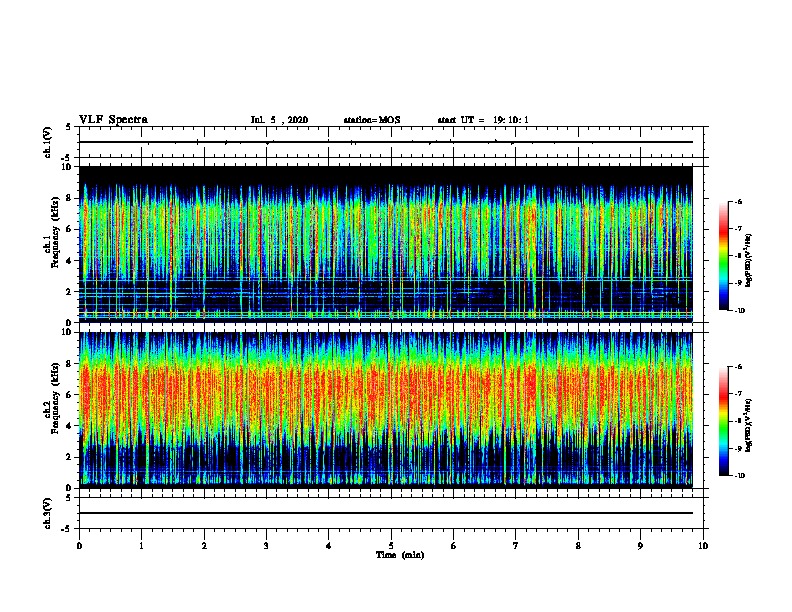Image resolution: width=792 pixels, height=612 pixels.
Task: Click the "-6" label on ch.1 colorbar
Action: point(738,201)
